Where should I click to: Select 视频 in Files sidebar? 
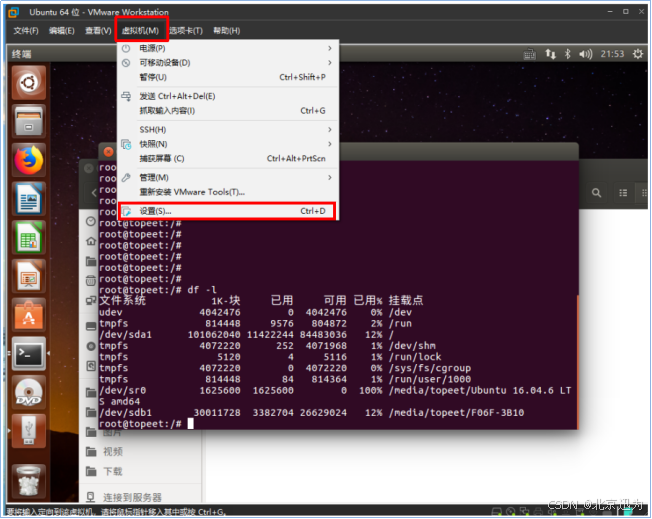(x=113, y=452)
